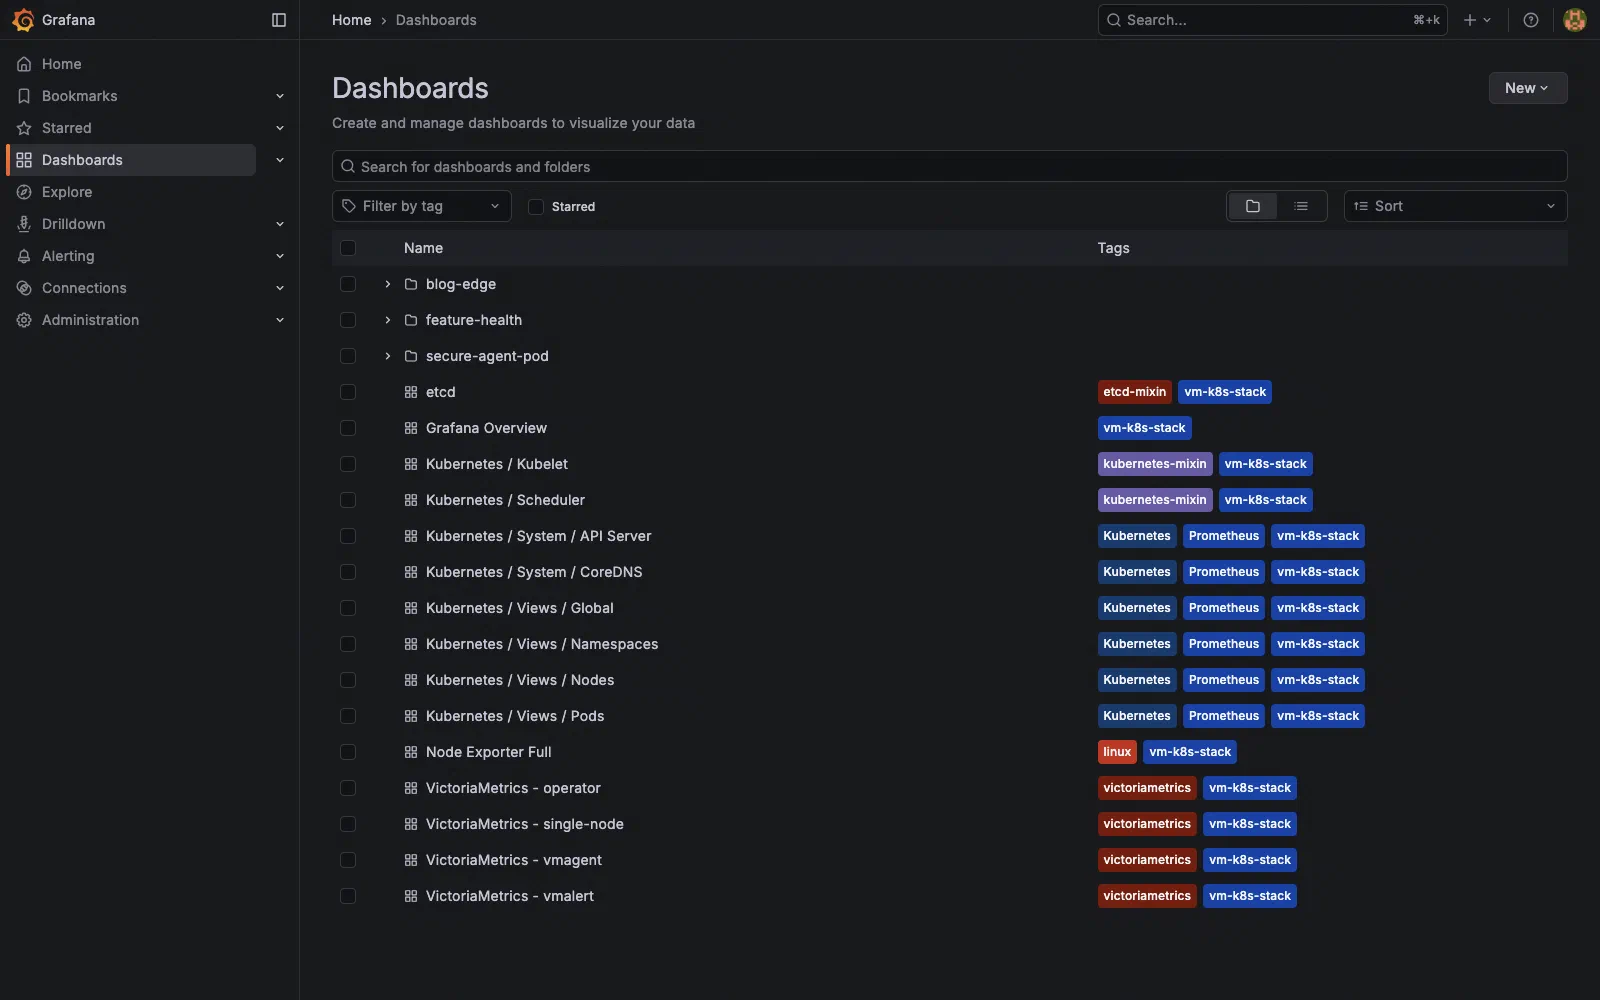Click the Connections icon in sidebar
Viewport: 1600px width, 1000px height.
point(24,288)
